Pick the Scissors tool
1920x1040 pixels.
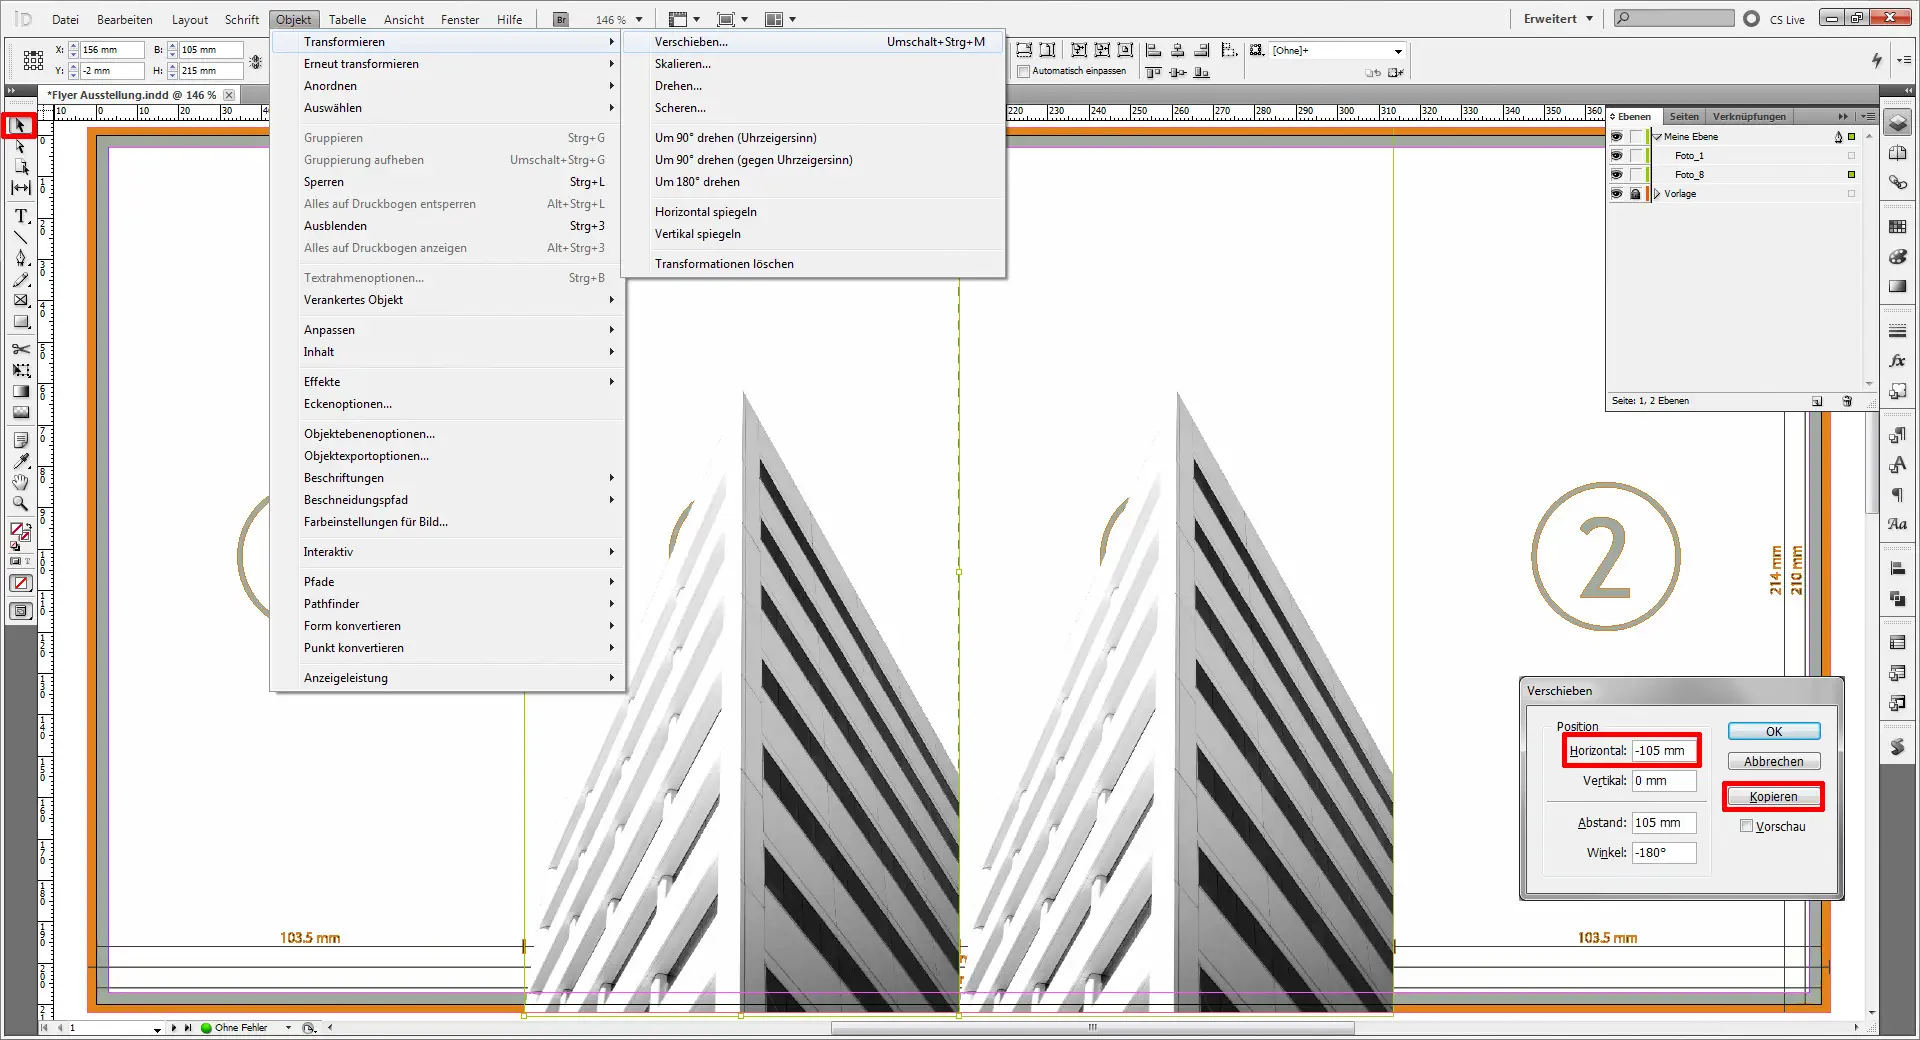[20, 349]
